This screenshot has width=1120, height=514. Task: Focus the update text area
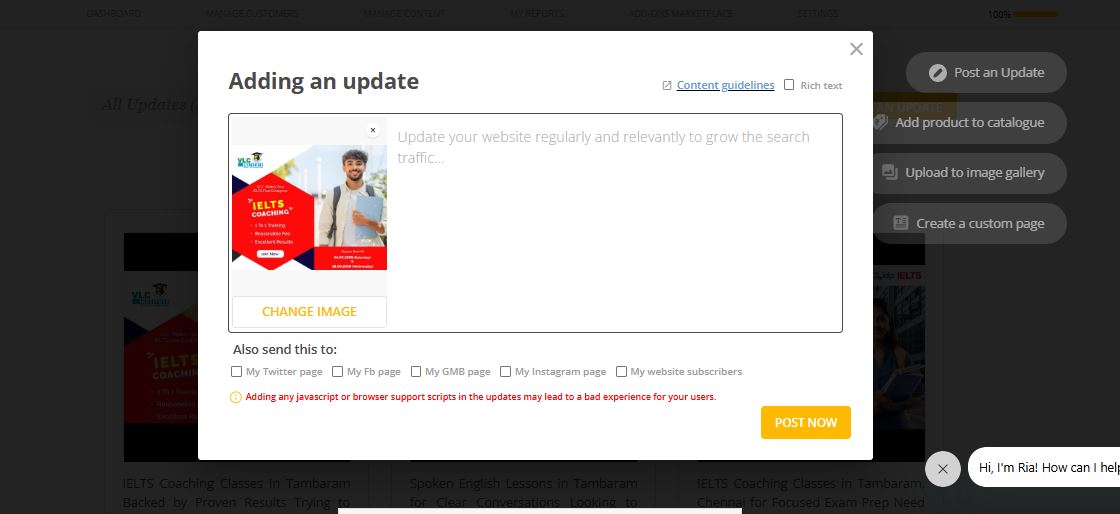617,223
